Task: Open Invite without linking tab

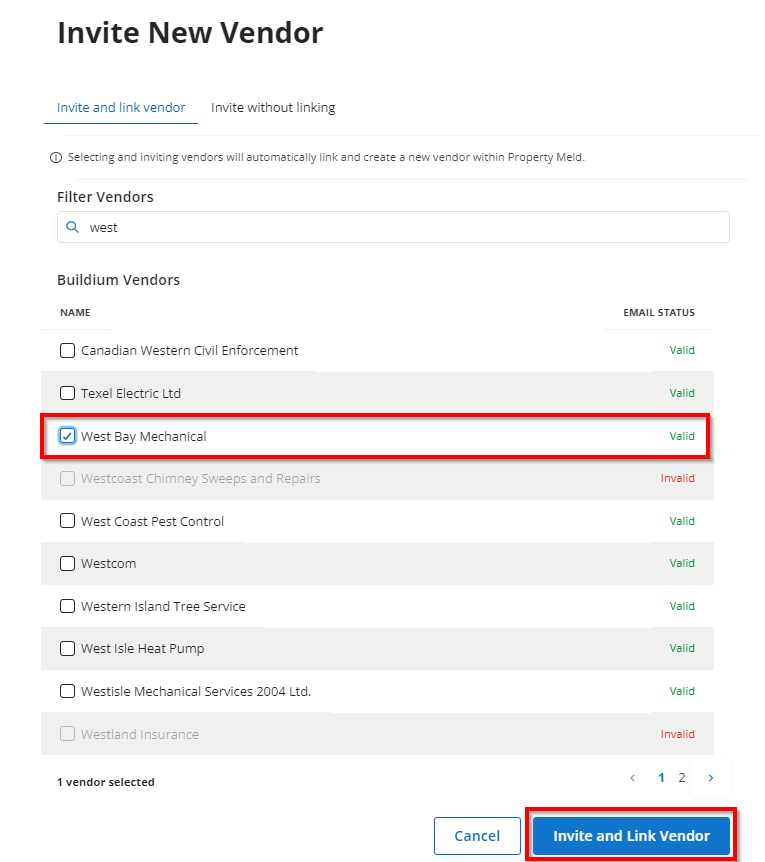Action: point(273,107)
